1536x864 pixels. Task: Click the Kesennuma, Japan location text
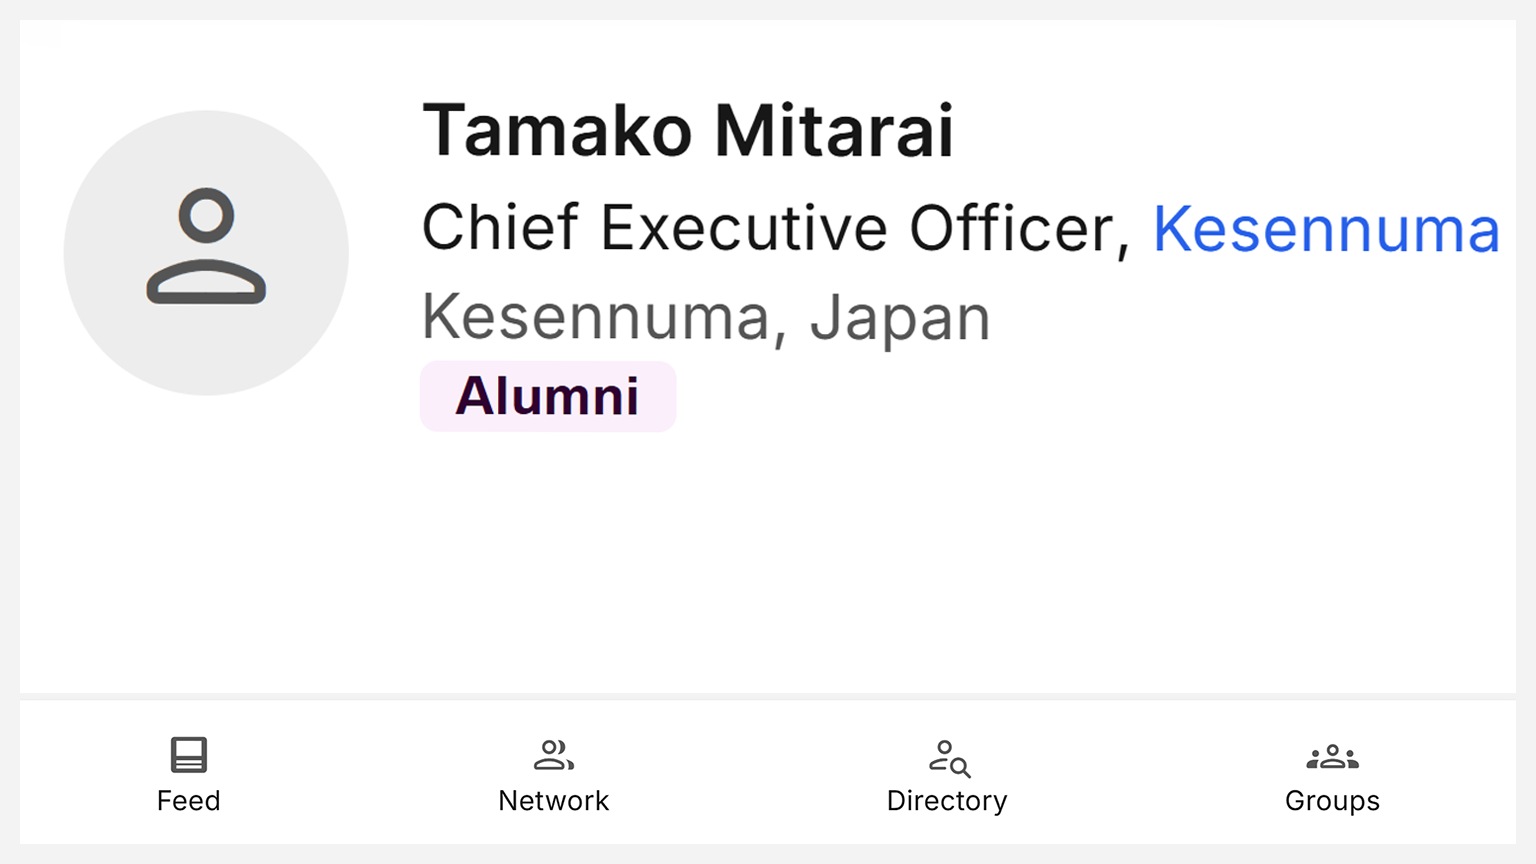[x=705, y=316]
